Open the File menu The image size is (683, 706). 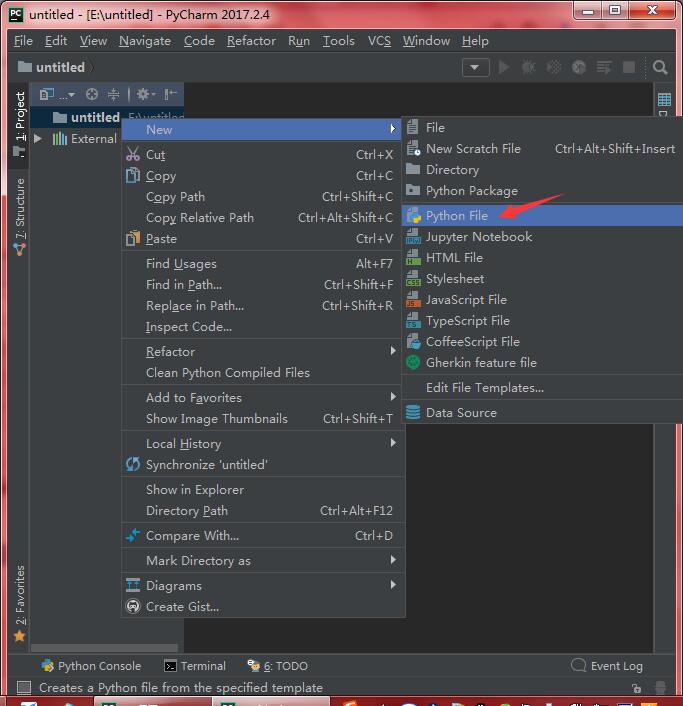click(x=23, y=41)
